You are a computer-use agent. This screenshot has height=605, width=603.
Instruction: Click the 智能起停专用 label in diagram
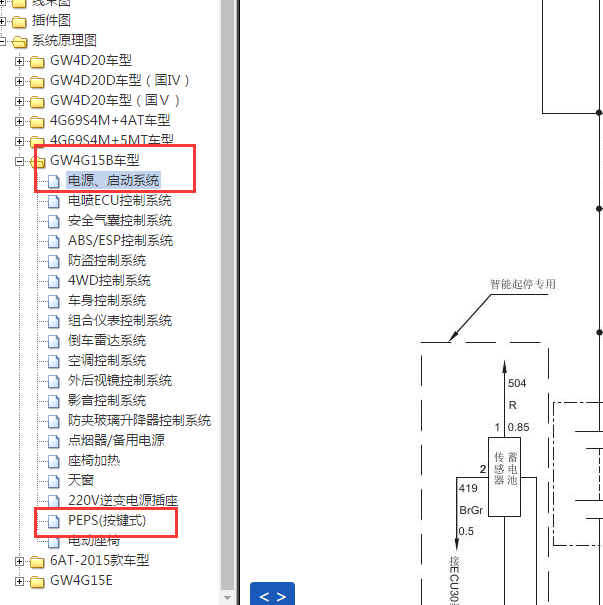coord(523,284)
